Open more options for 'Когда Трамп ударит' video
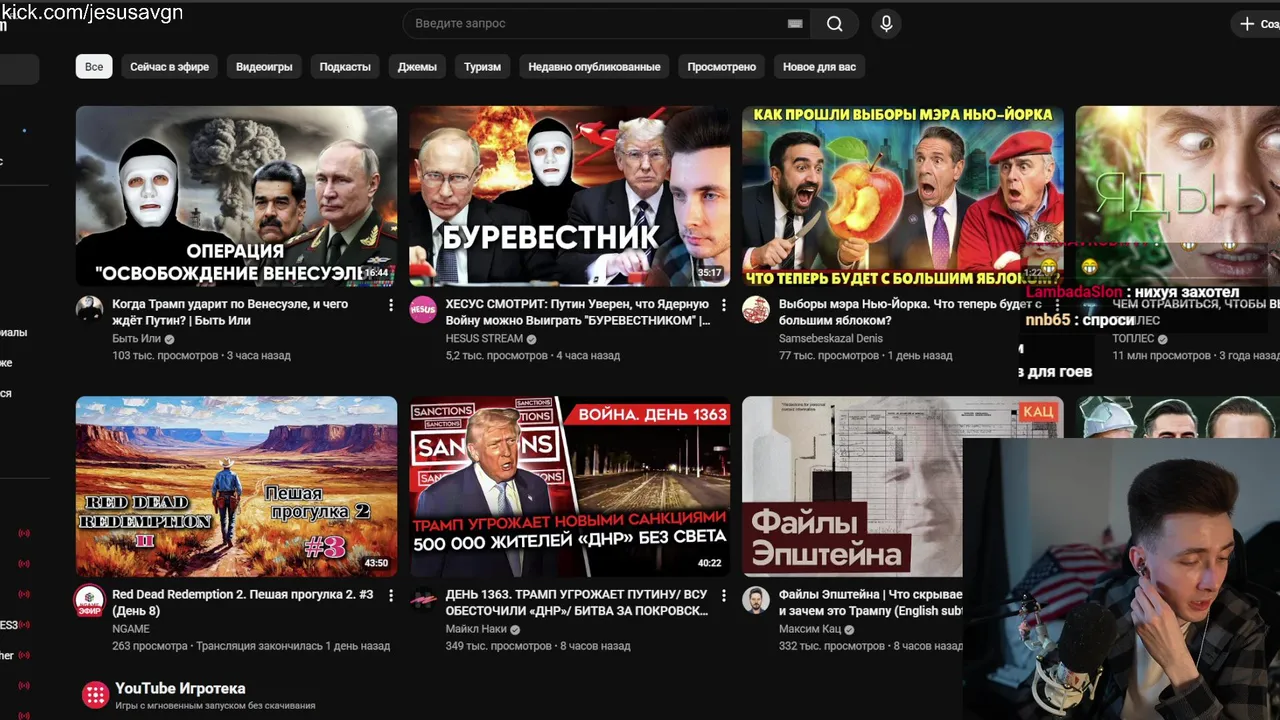This screenshot has width=1280, height=720. point(391,305)
